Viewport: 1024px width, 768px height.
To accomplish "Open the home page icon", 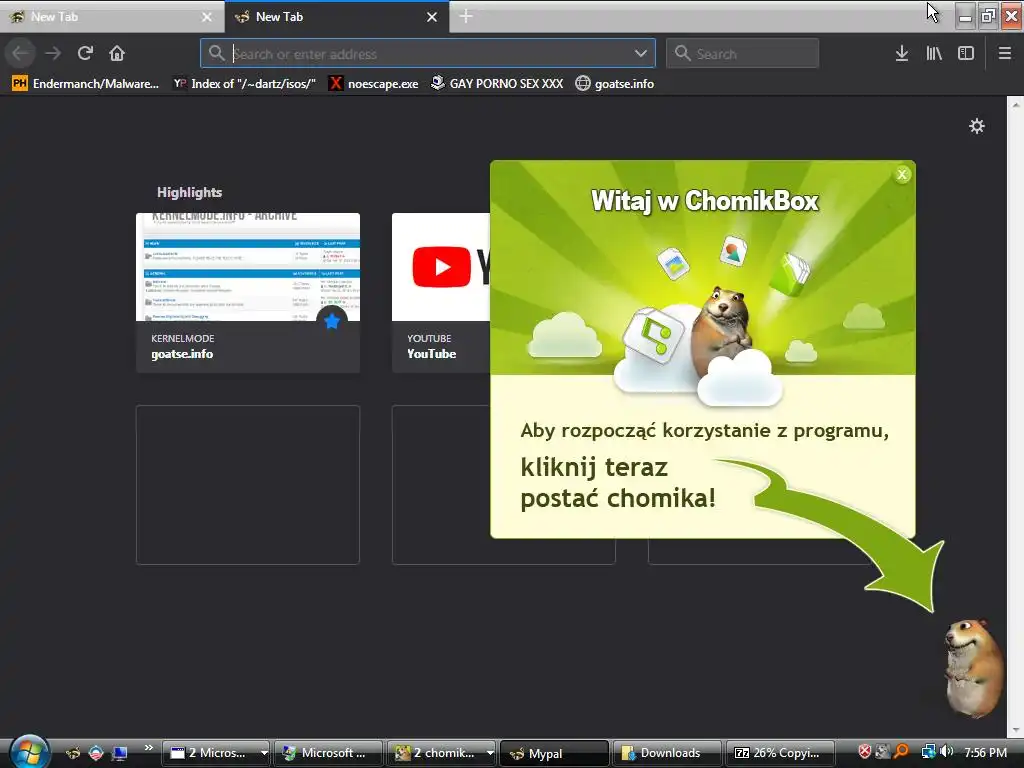I will [x=117, y=53].
